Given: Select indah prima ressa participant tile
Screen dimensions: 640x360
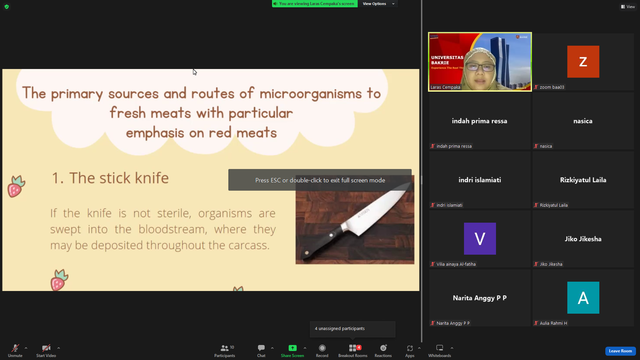Looking at the screenshot, I should [x=480, y=121].
